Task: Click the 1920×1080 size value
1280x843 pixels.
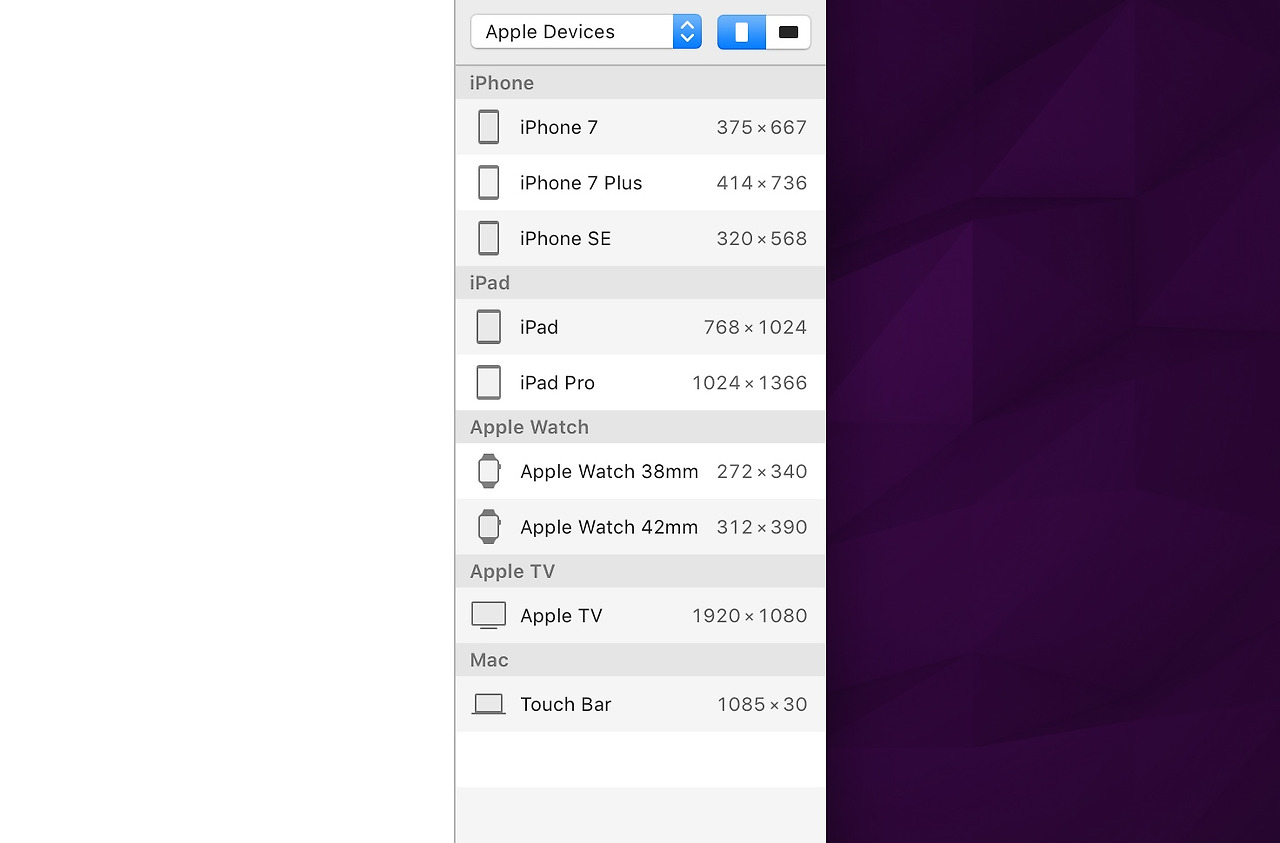Action: [x=749, y=615]
